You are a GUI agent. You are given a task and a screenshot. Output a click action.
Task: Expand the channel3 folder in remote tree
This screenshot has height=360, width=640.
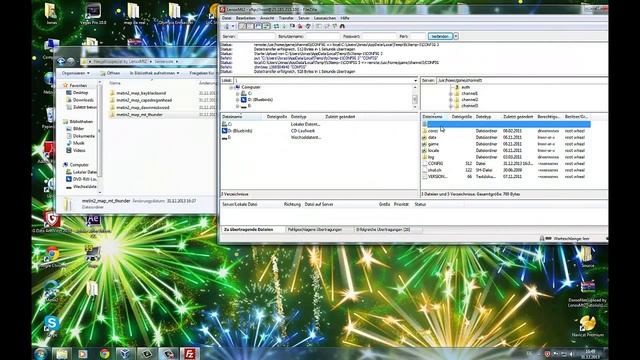pos(451,106)
